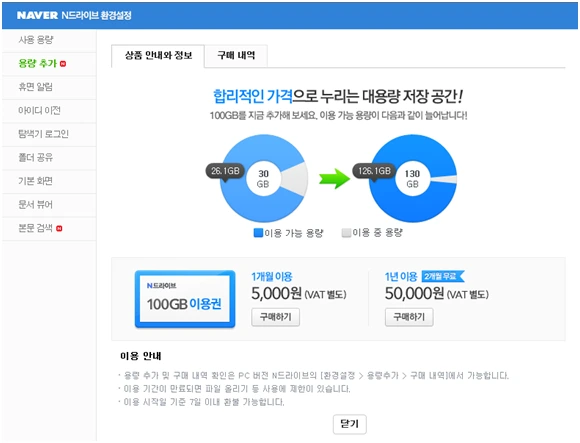Viewport: 580px width, 443px height.
Task: Click the 2개월 무료 ribbon badge
Action: pyautogui.click(x=442, y=276)
